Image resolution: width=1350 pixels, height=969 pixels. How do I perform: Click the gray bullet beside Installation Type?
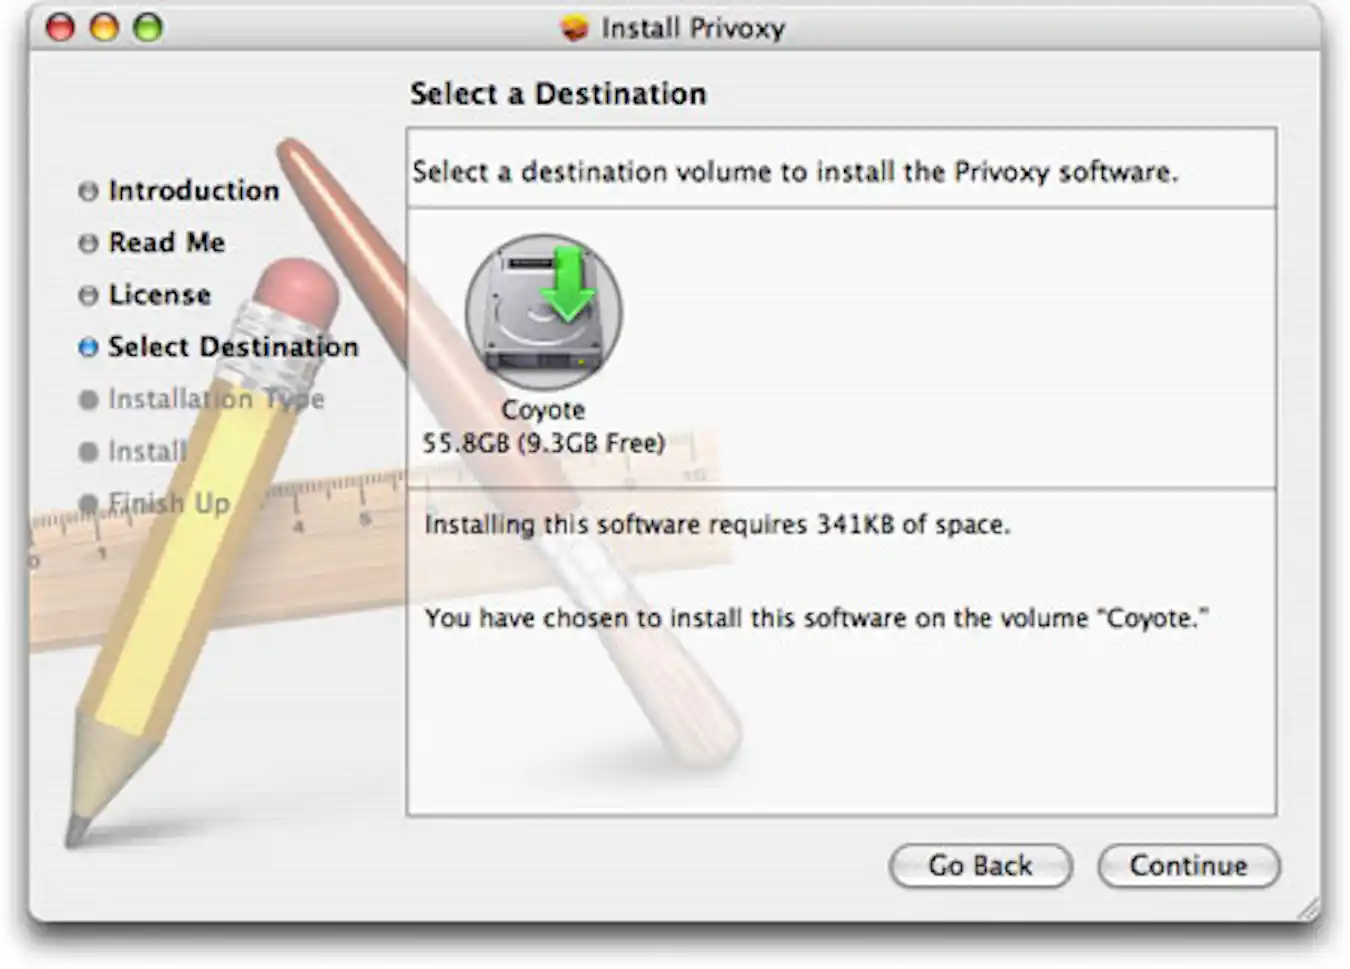pos(88,399)
